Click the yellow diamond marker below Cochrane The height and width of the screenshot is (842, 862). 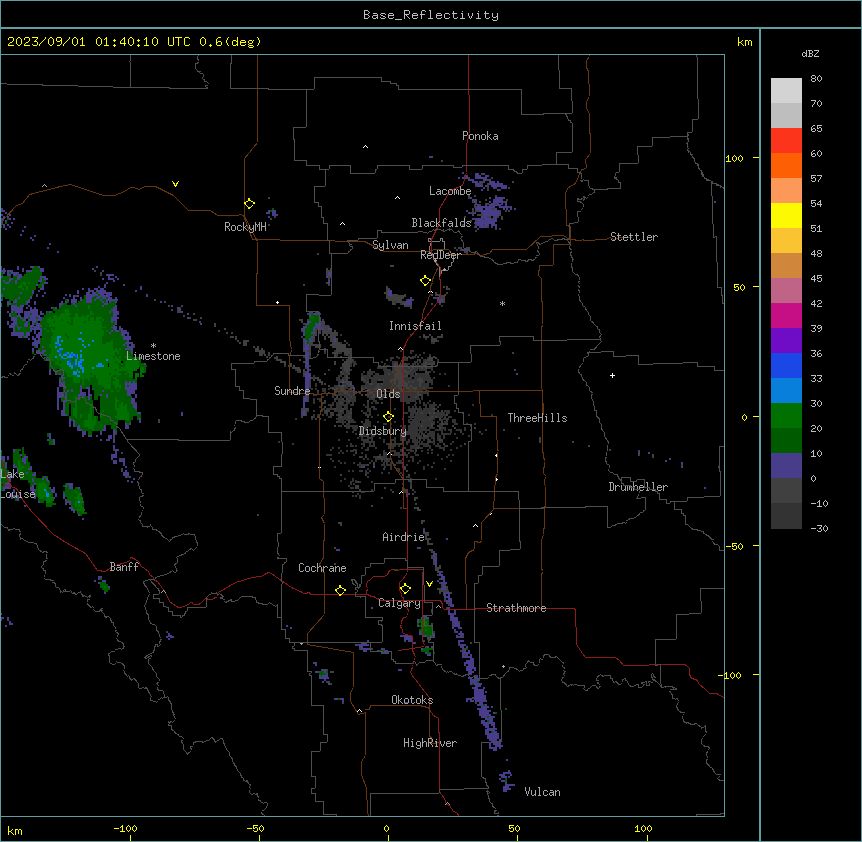point(340,590)
